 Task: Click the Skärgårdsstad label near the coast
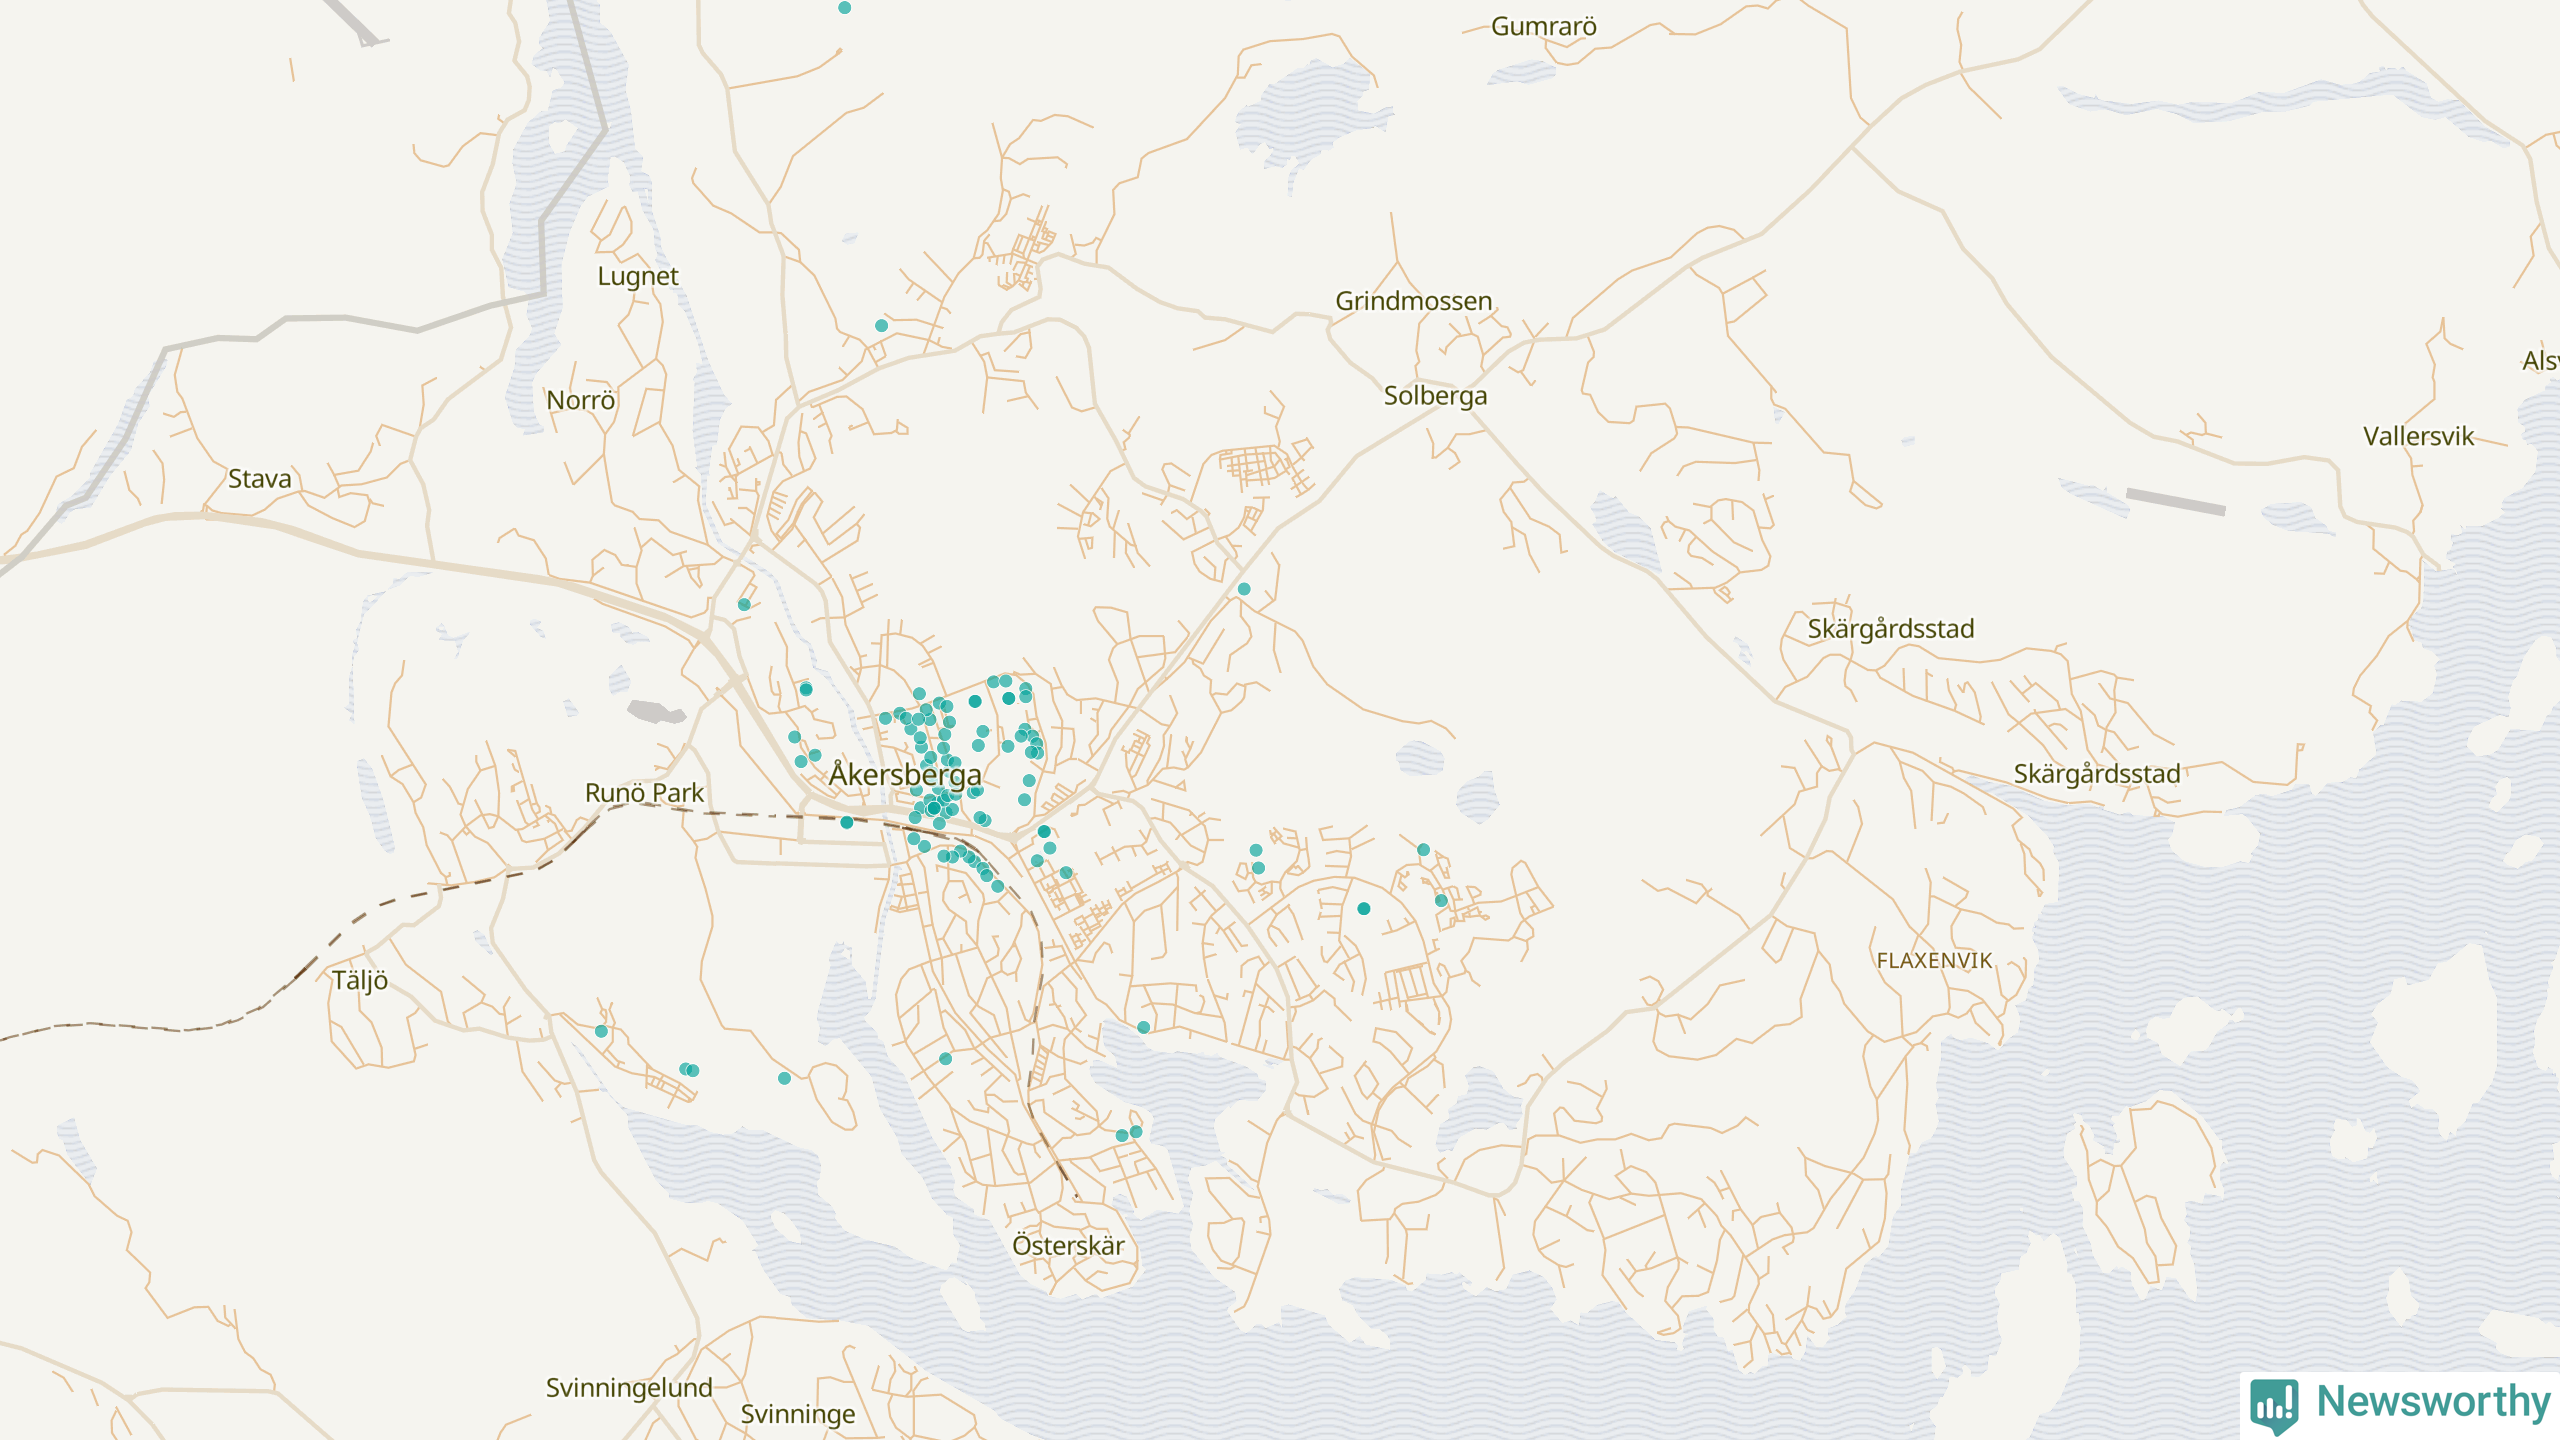(2096, 774)
